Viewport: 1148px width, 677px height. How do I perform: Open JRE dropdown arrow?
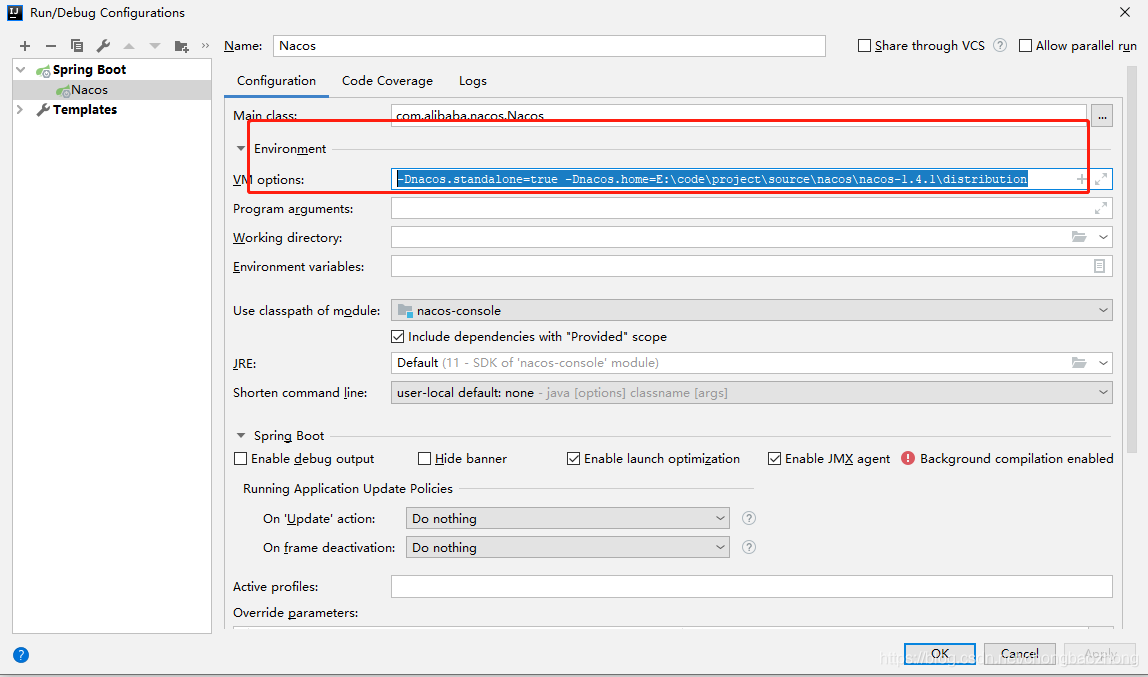1103,363
